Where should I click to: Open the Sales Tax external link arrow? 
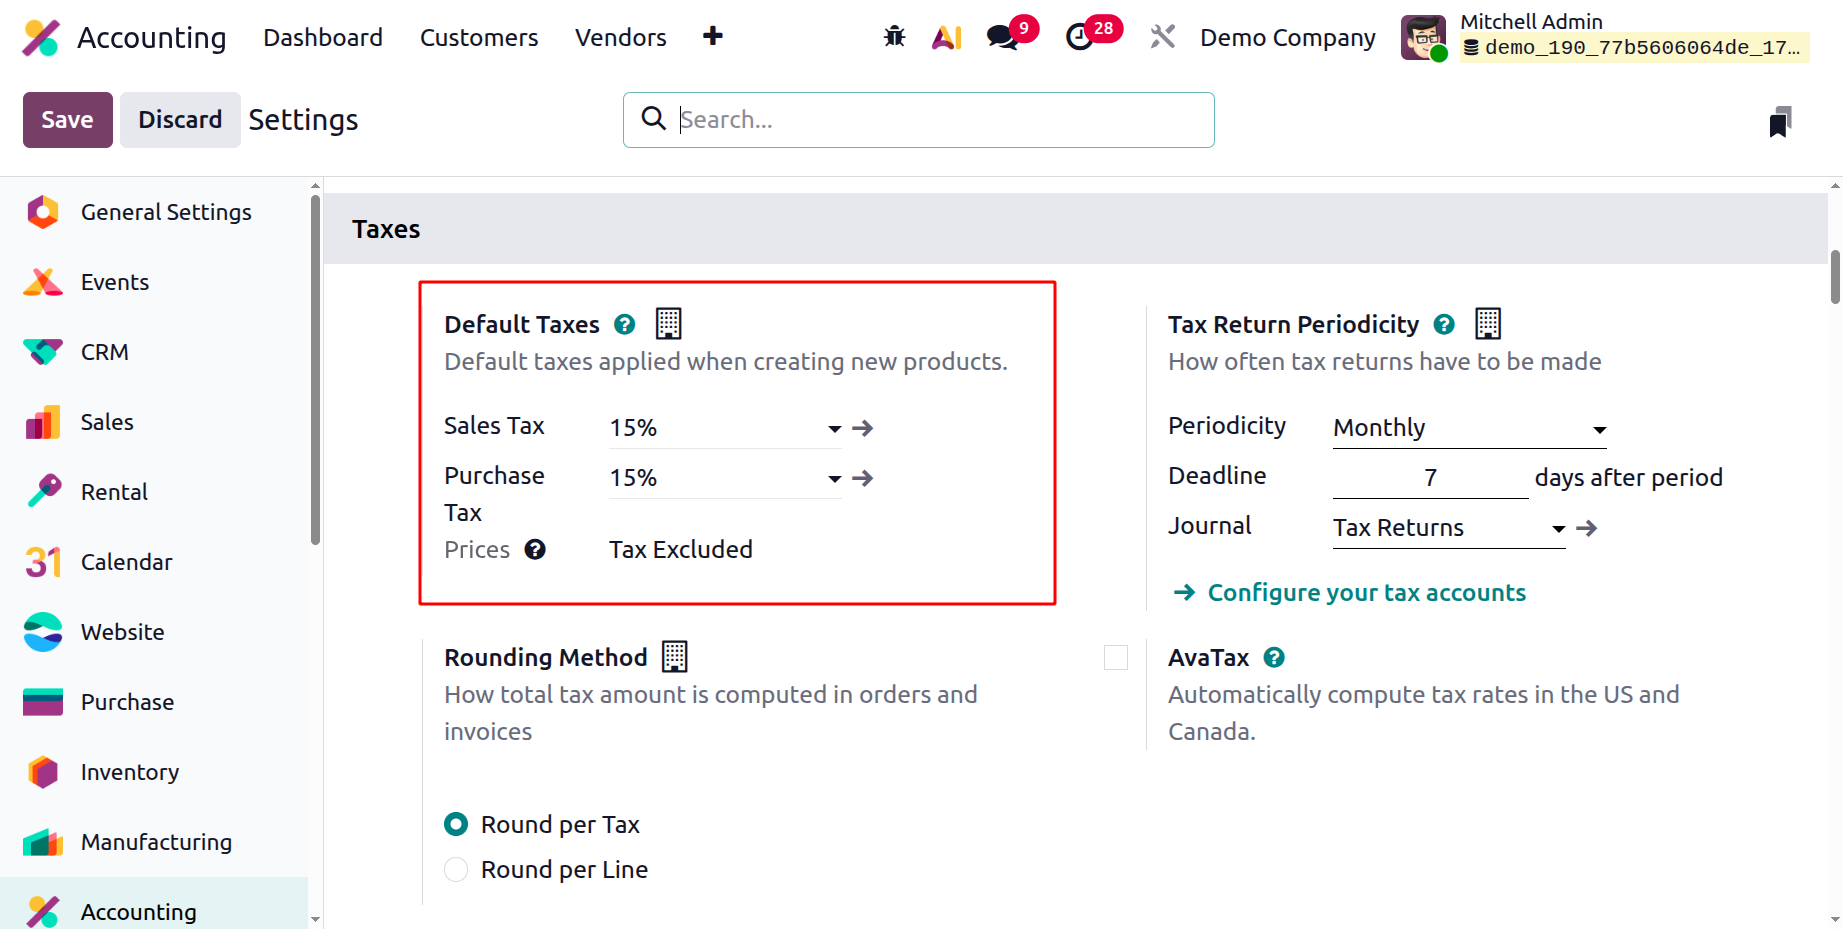tap(863, 428)
